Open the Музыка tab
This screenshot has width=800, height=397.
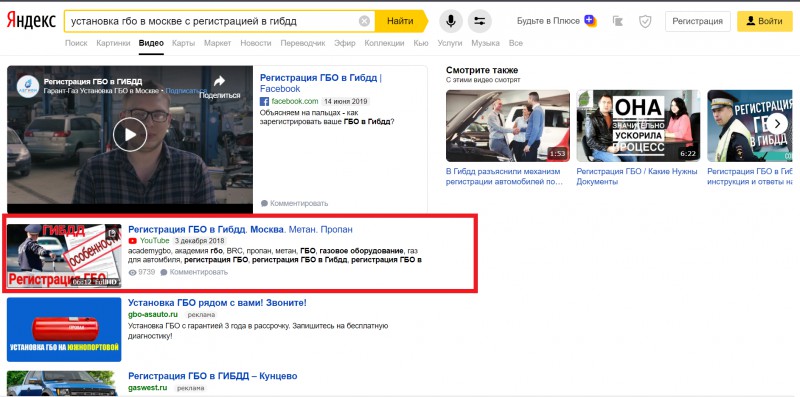click(x=485, y=43)
